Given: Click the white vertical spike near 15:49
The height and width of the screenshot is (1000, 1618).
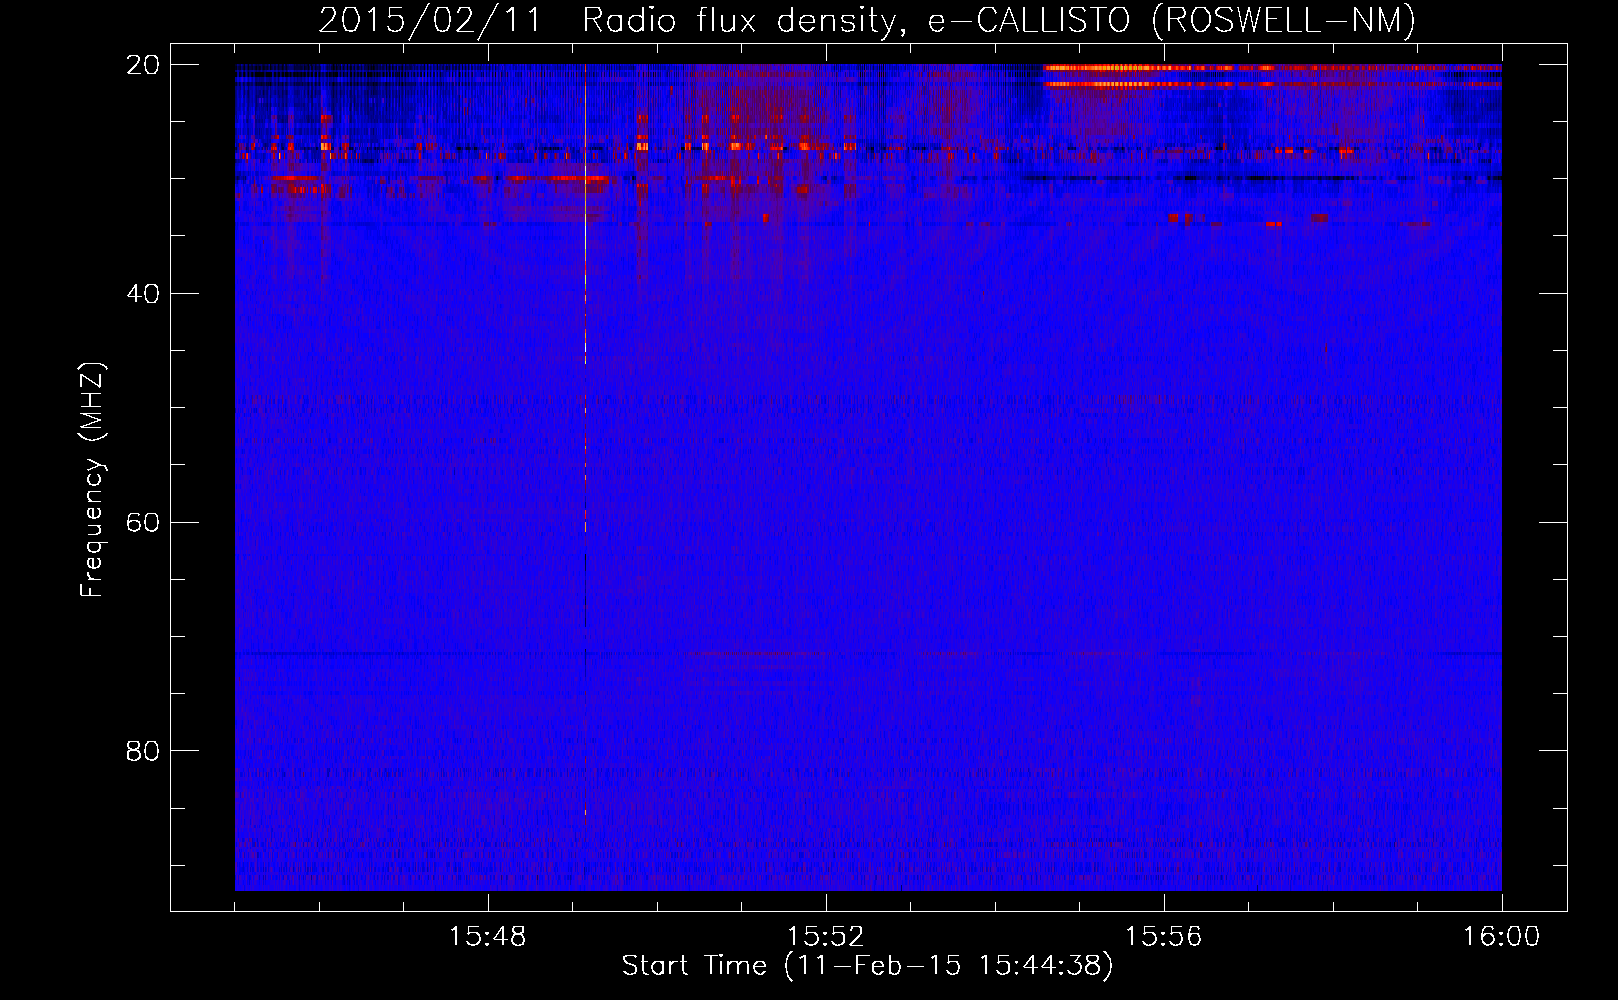Looking at the screenshot, I should pyautogui.click(x=585, y=300).
